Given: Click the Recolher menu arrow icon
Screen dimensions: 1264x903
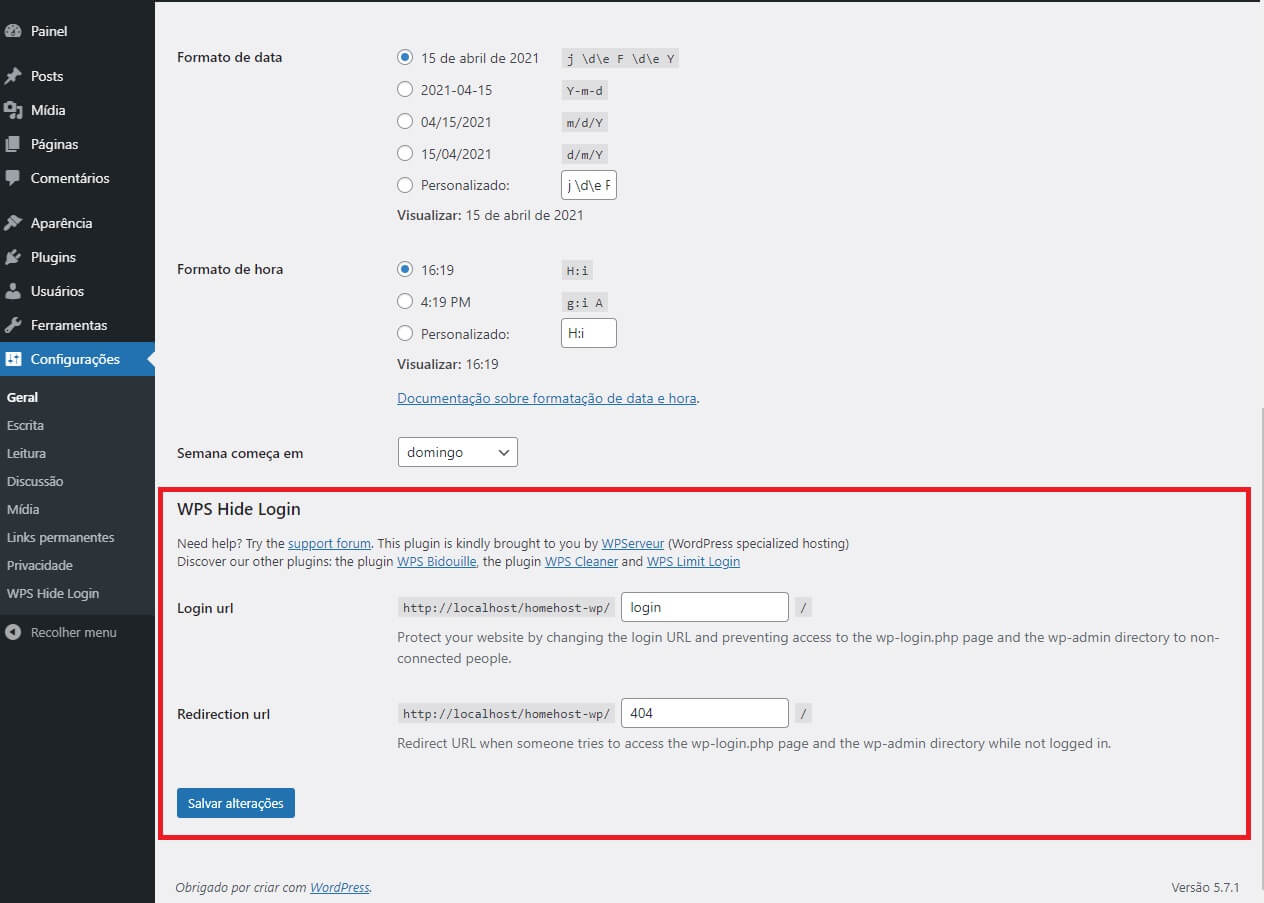Looking at the screenshot, I should [13, 632].
